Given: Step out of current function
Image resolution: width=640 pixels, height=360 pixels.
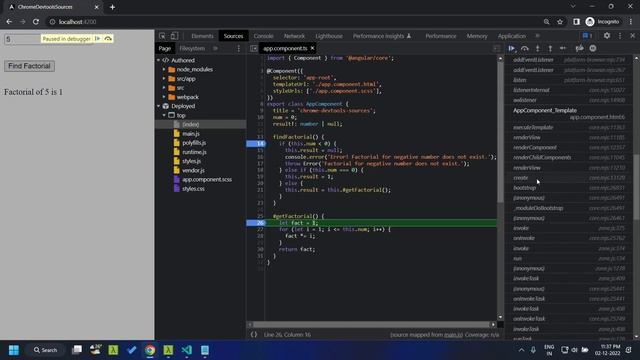Looking at the screenshot, I should (x=550, y=49).
